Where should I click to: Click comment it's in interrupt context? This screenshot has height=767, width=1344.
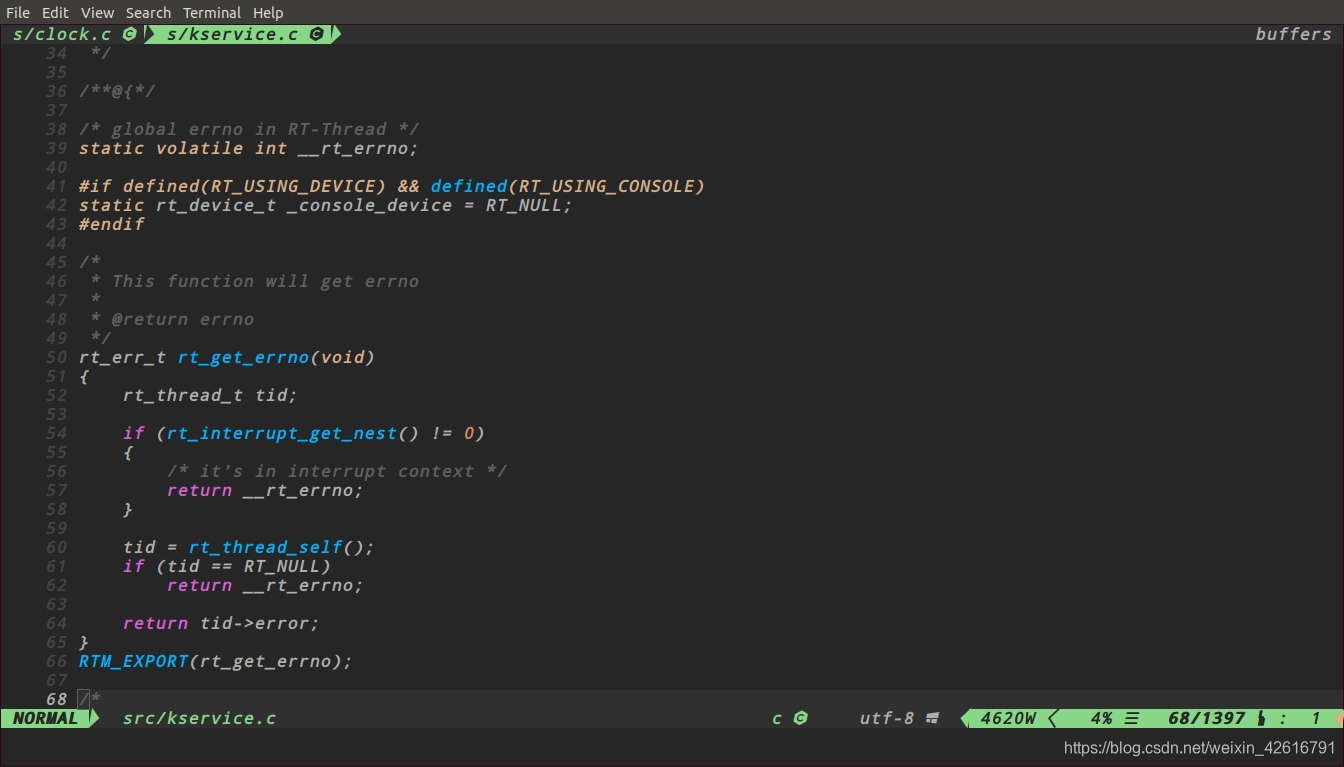pyautogui.click(x=337, y=471)
